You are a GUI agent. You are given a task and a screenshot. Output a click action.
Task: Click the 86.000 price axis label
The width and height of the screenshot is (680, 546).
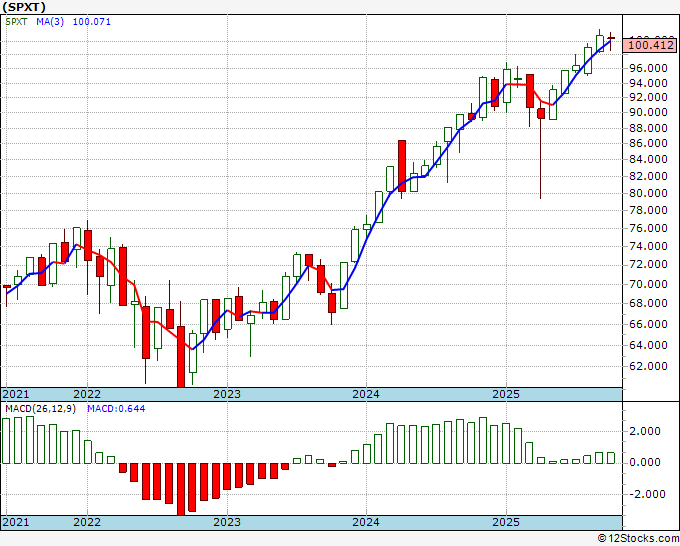648,144
